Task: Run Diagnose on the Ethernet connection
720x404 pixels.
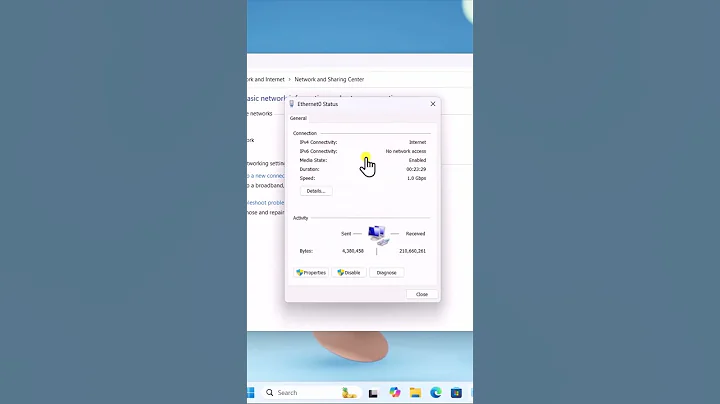Action: (x=387, y=273)
